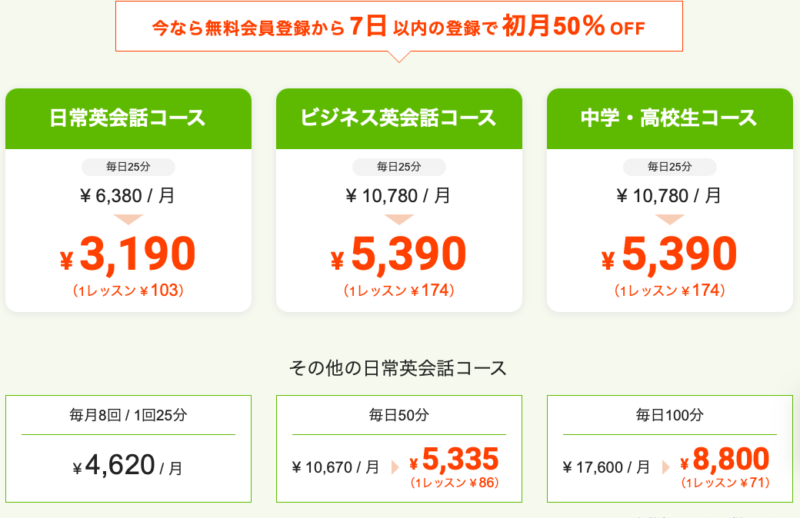This screenshot has width=800, height=518.
Task: Click the 毎日25分 badge under ビジネス英会話コース
Action: click(399, 167)
